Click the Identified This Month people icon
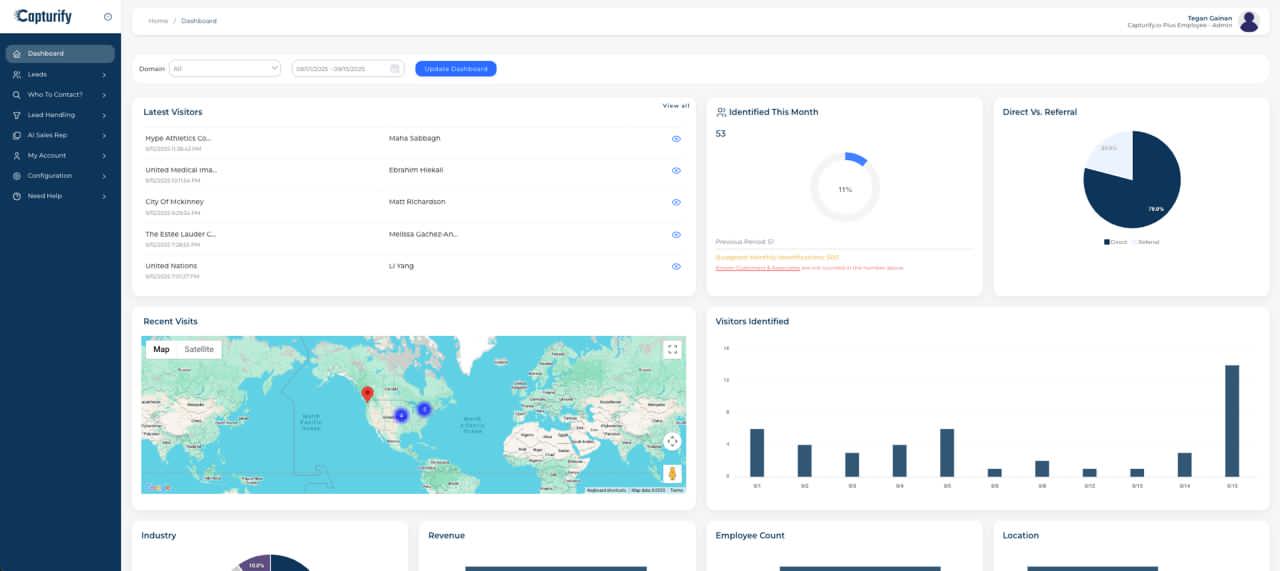This screenshot has height=571, width=1280. (x=722, y=112)
